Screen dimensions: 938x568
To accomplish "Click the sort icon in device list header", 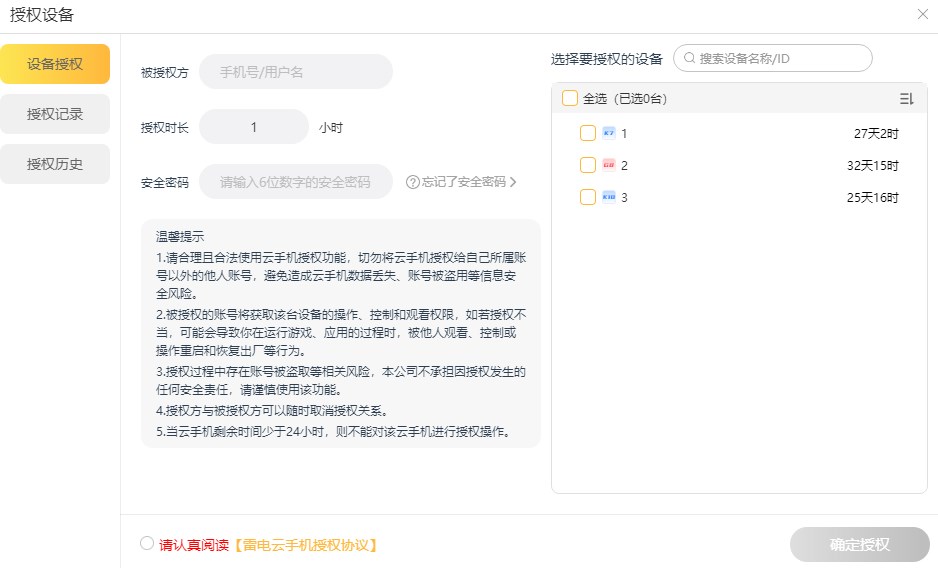I will click(906, 98).
